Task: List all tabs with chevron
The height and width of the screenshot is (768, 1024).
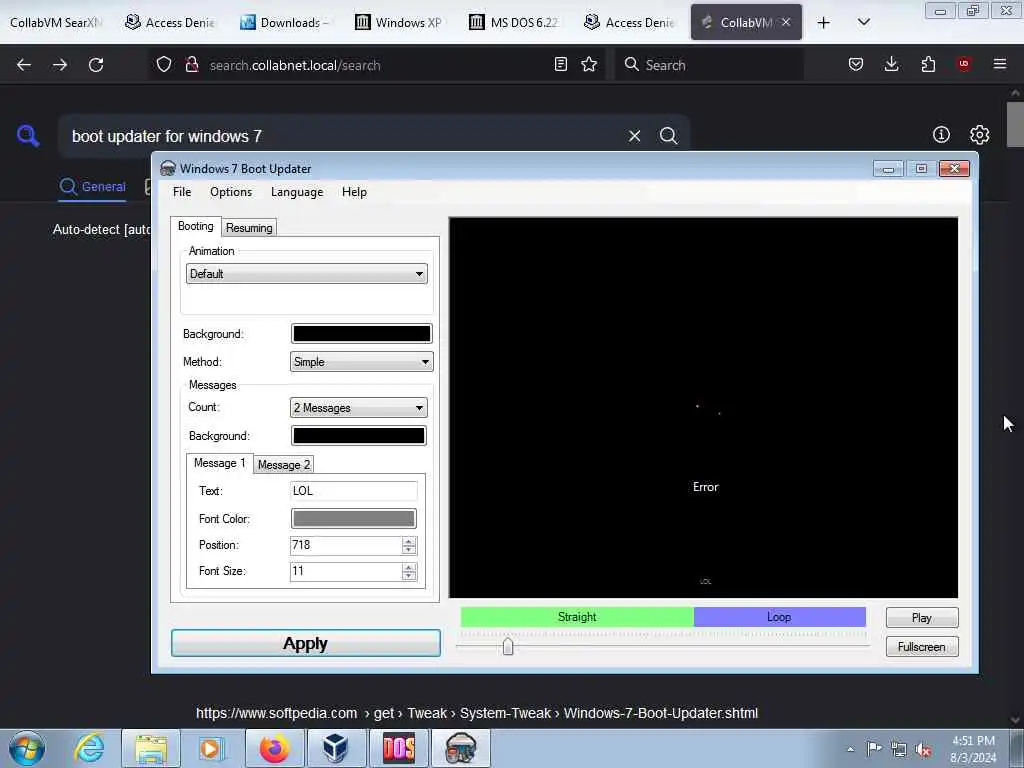Action: tap(863, 22)
